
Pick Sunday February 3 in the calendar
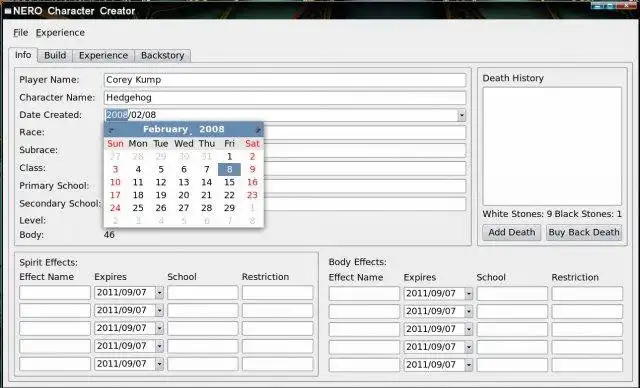coord(115,169)
